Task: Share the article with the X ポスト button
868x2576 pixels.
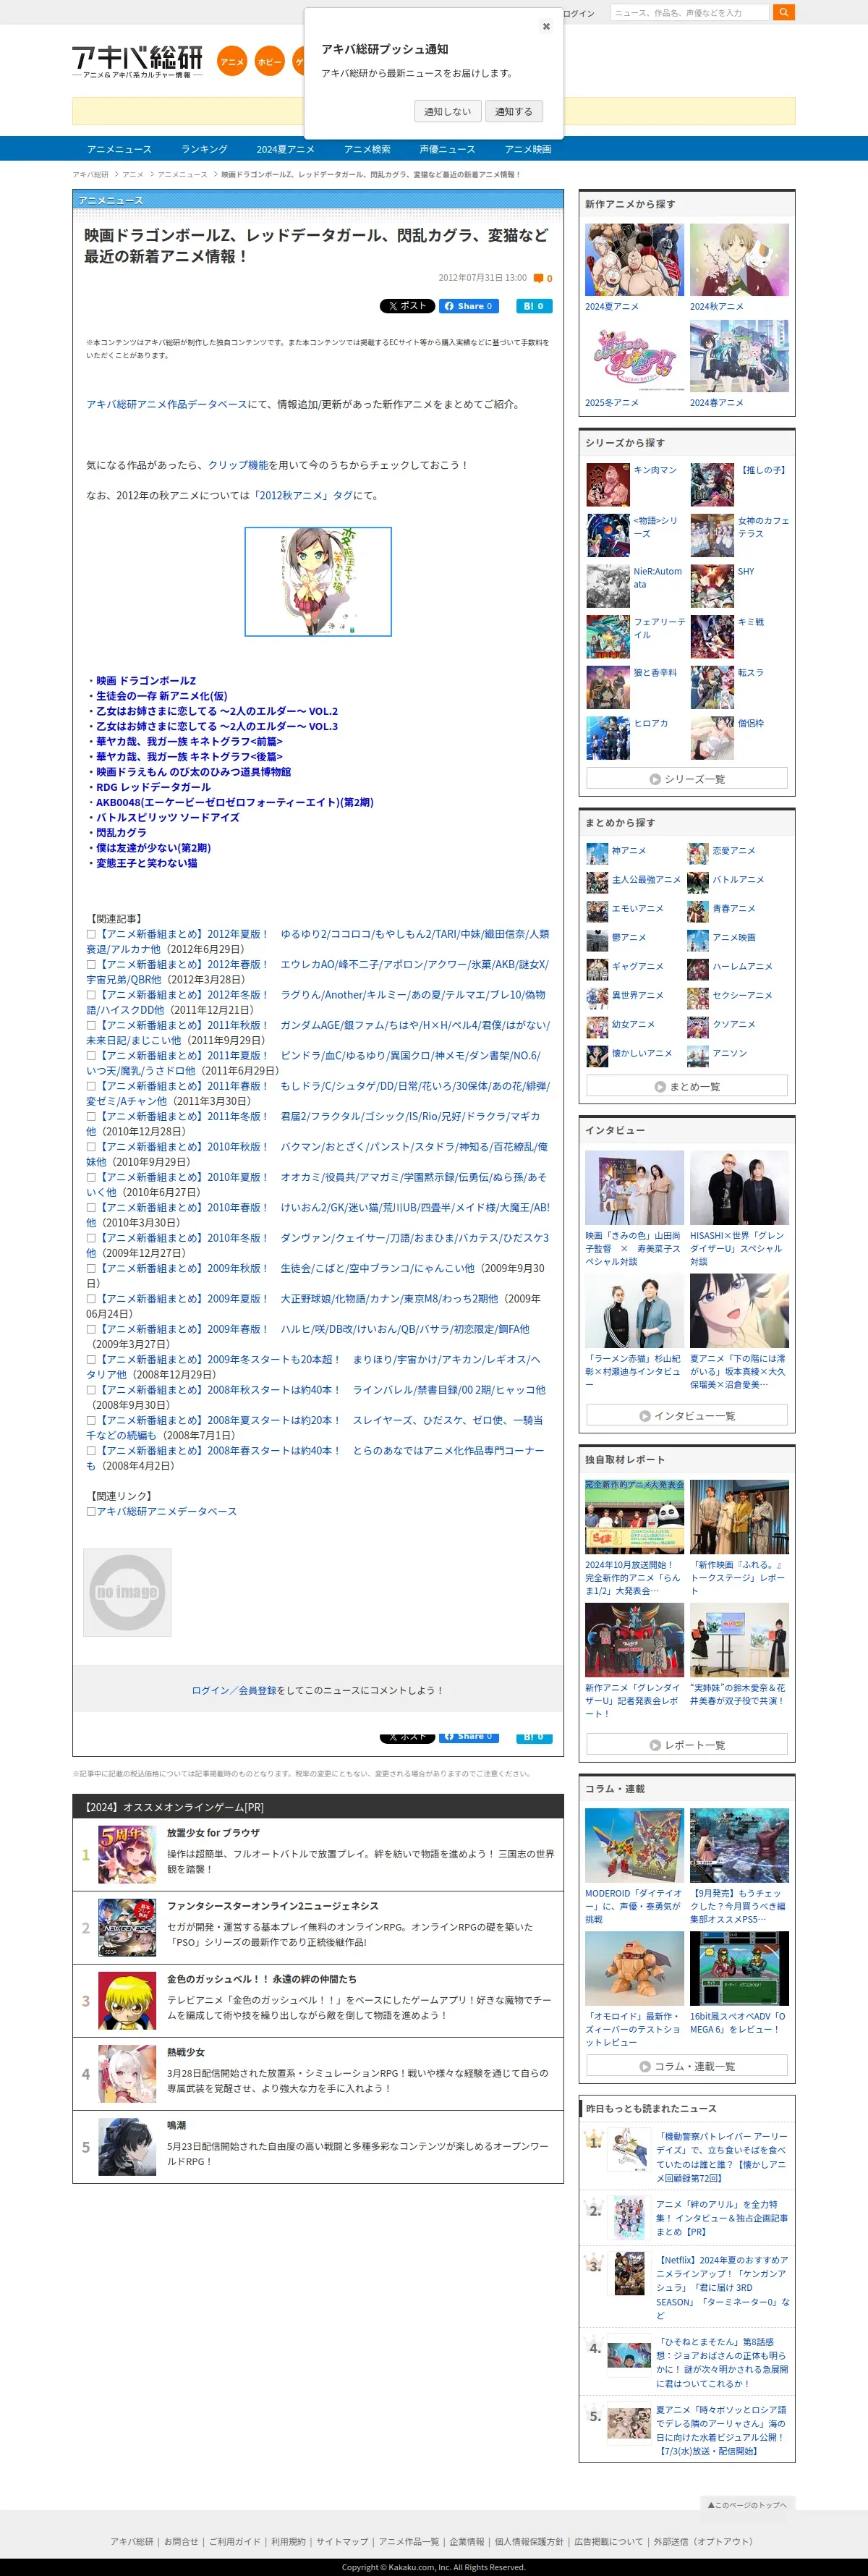Action: click(x=407, y=306)
